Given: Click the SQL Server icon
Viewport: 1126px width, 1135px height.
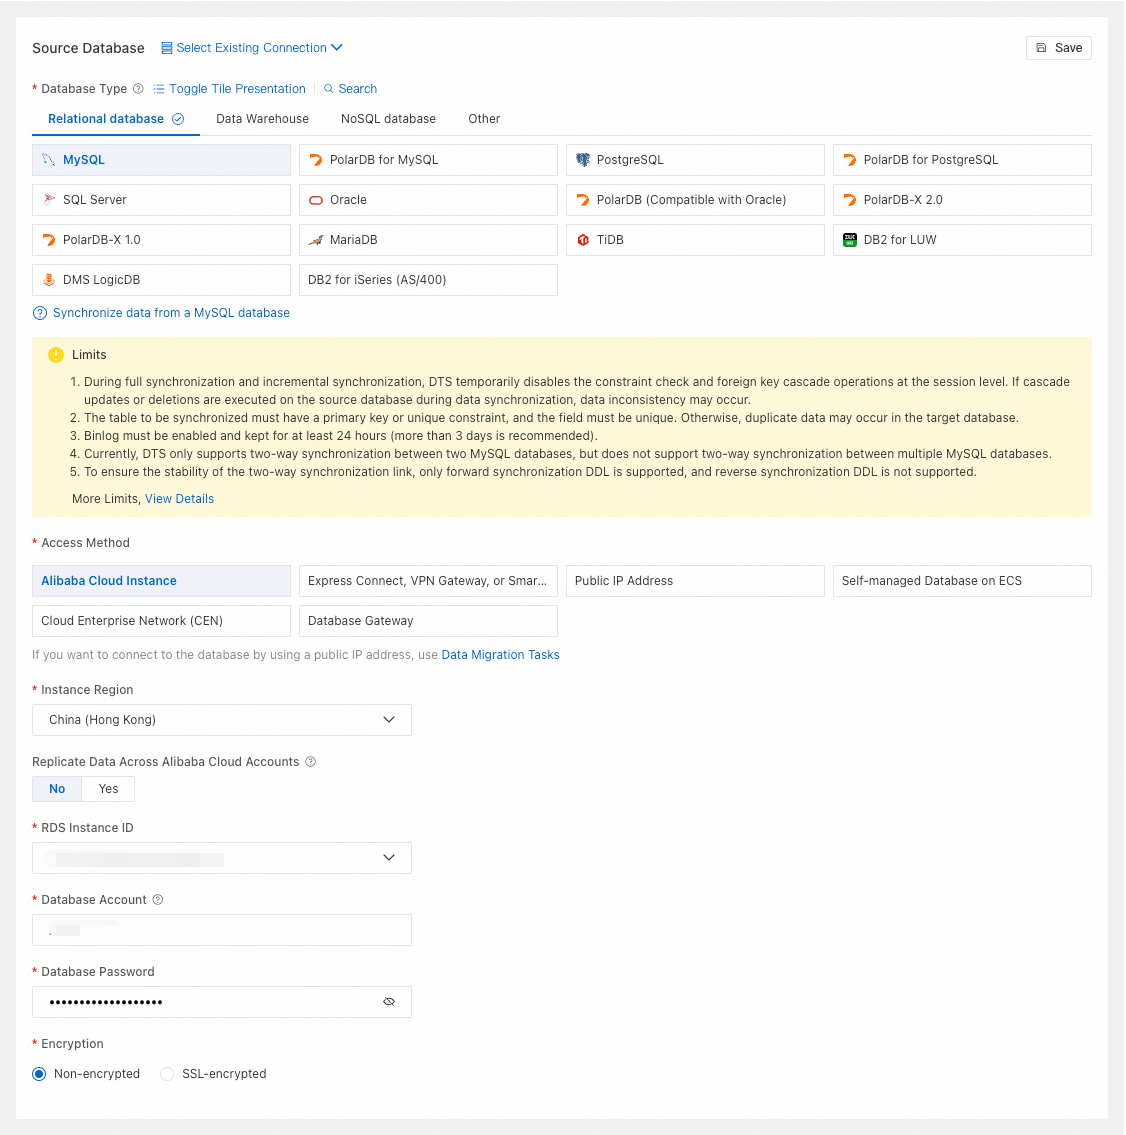Looking at the screenshot, I should (x=48, y=200).
